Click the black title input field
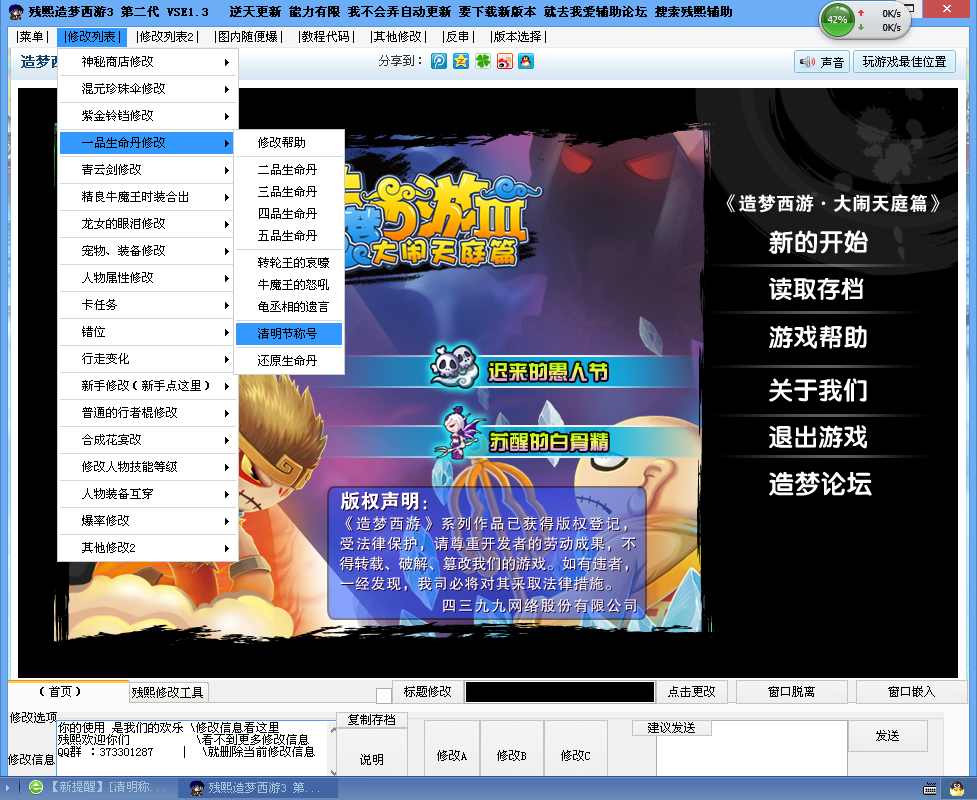This screenshot has height=800, width=977. 560,692
